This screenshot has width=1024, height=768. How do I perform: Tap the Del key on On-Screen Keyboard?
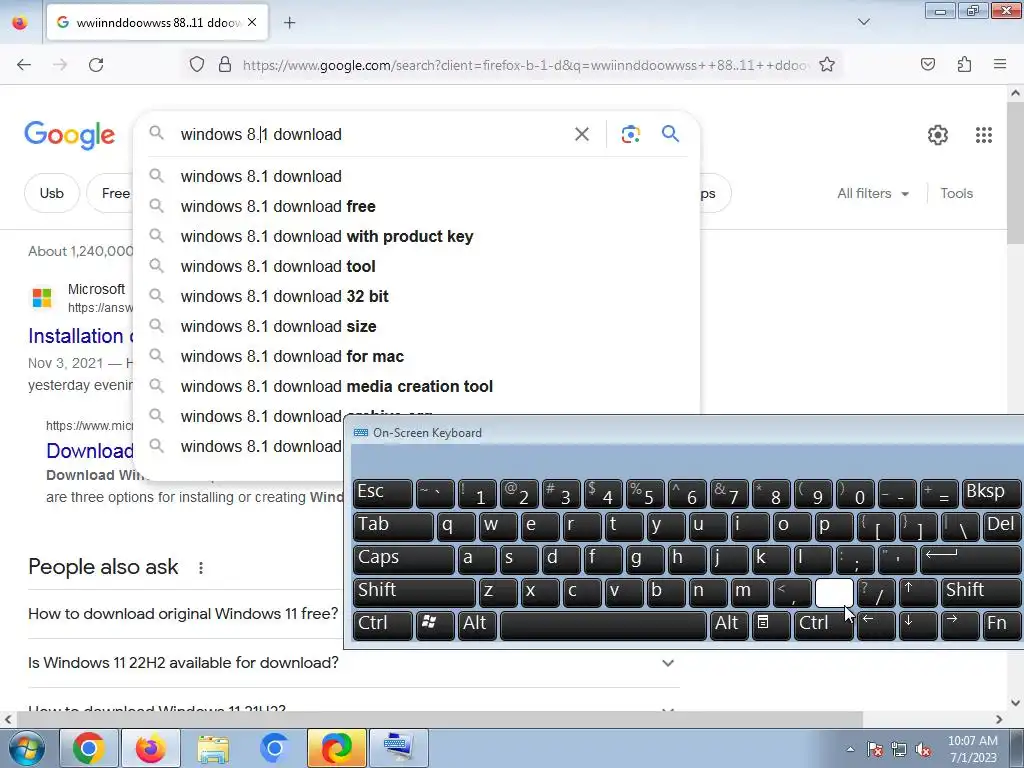tap(1001, 526)
